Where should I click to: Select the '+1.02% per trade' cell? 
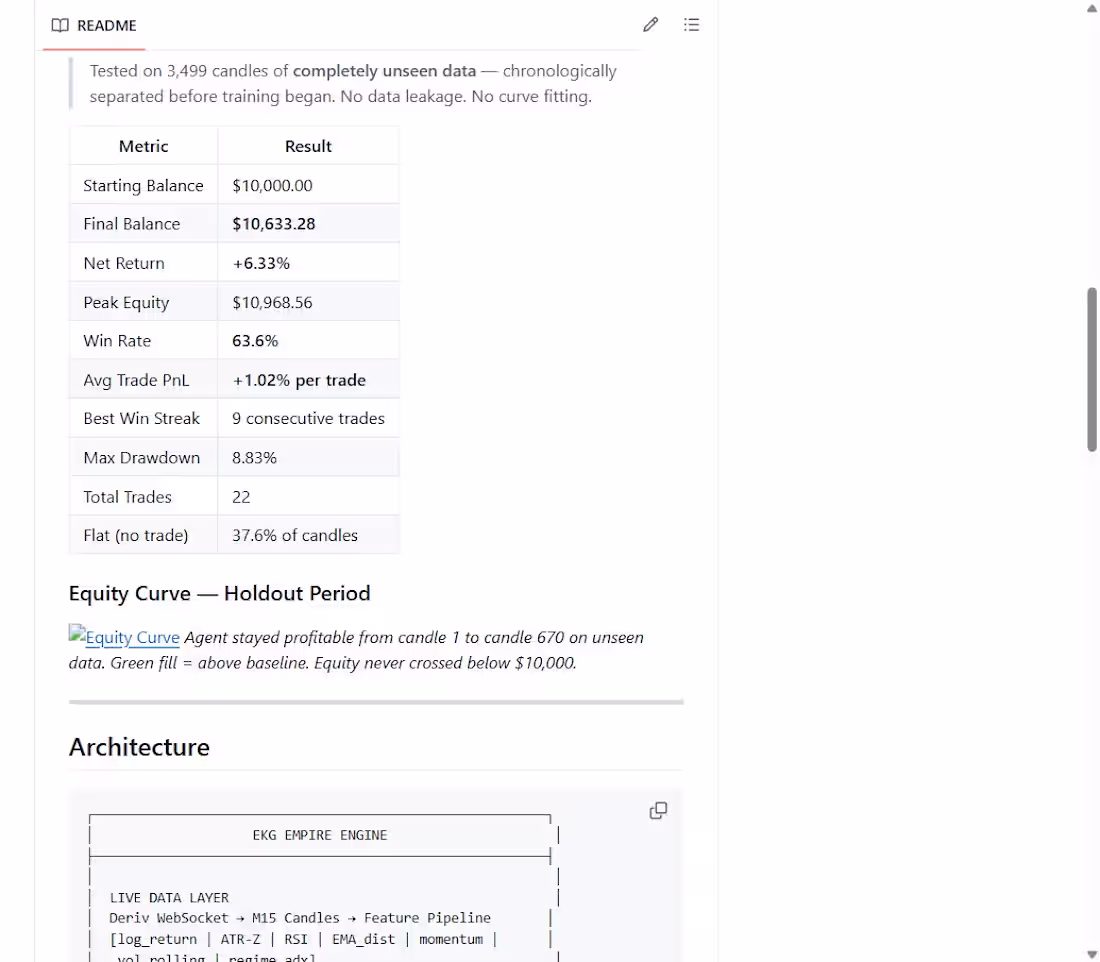tap(308, 380)
